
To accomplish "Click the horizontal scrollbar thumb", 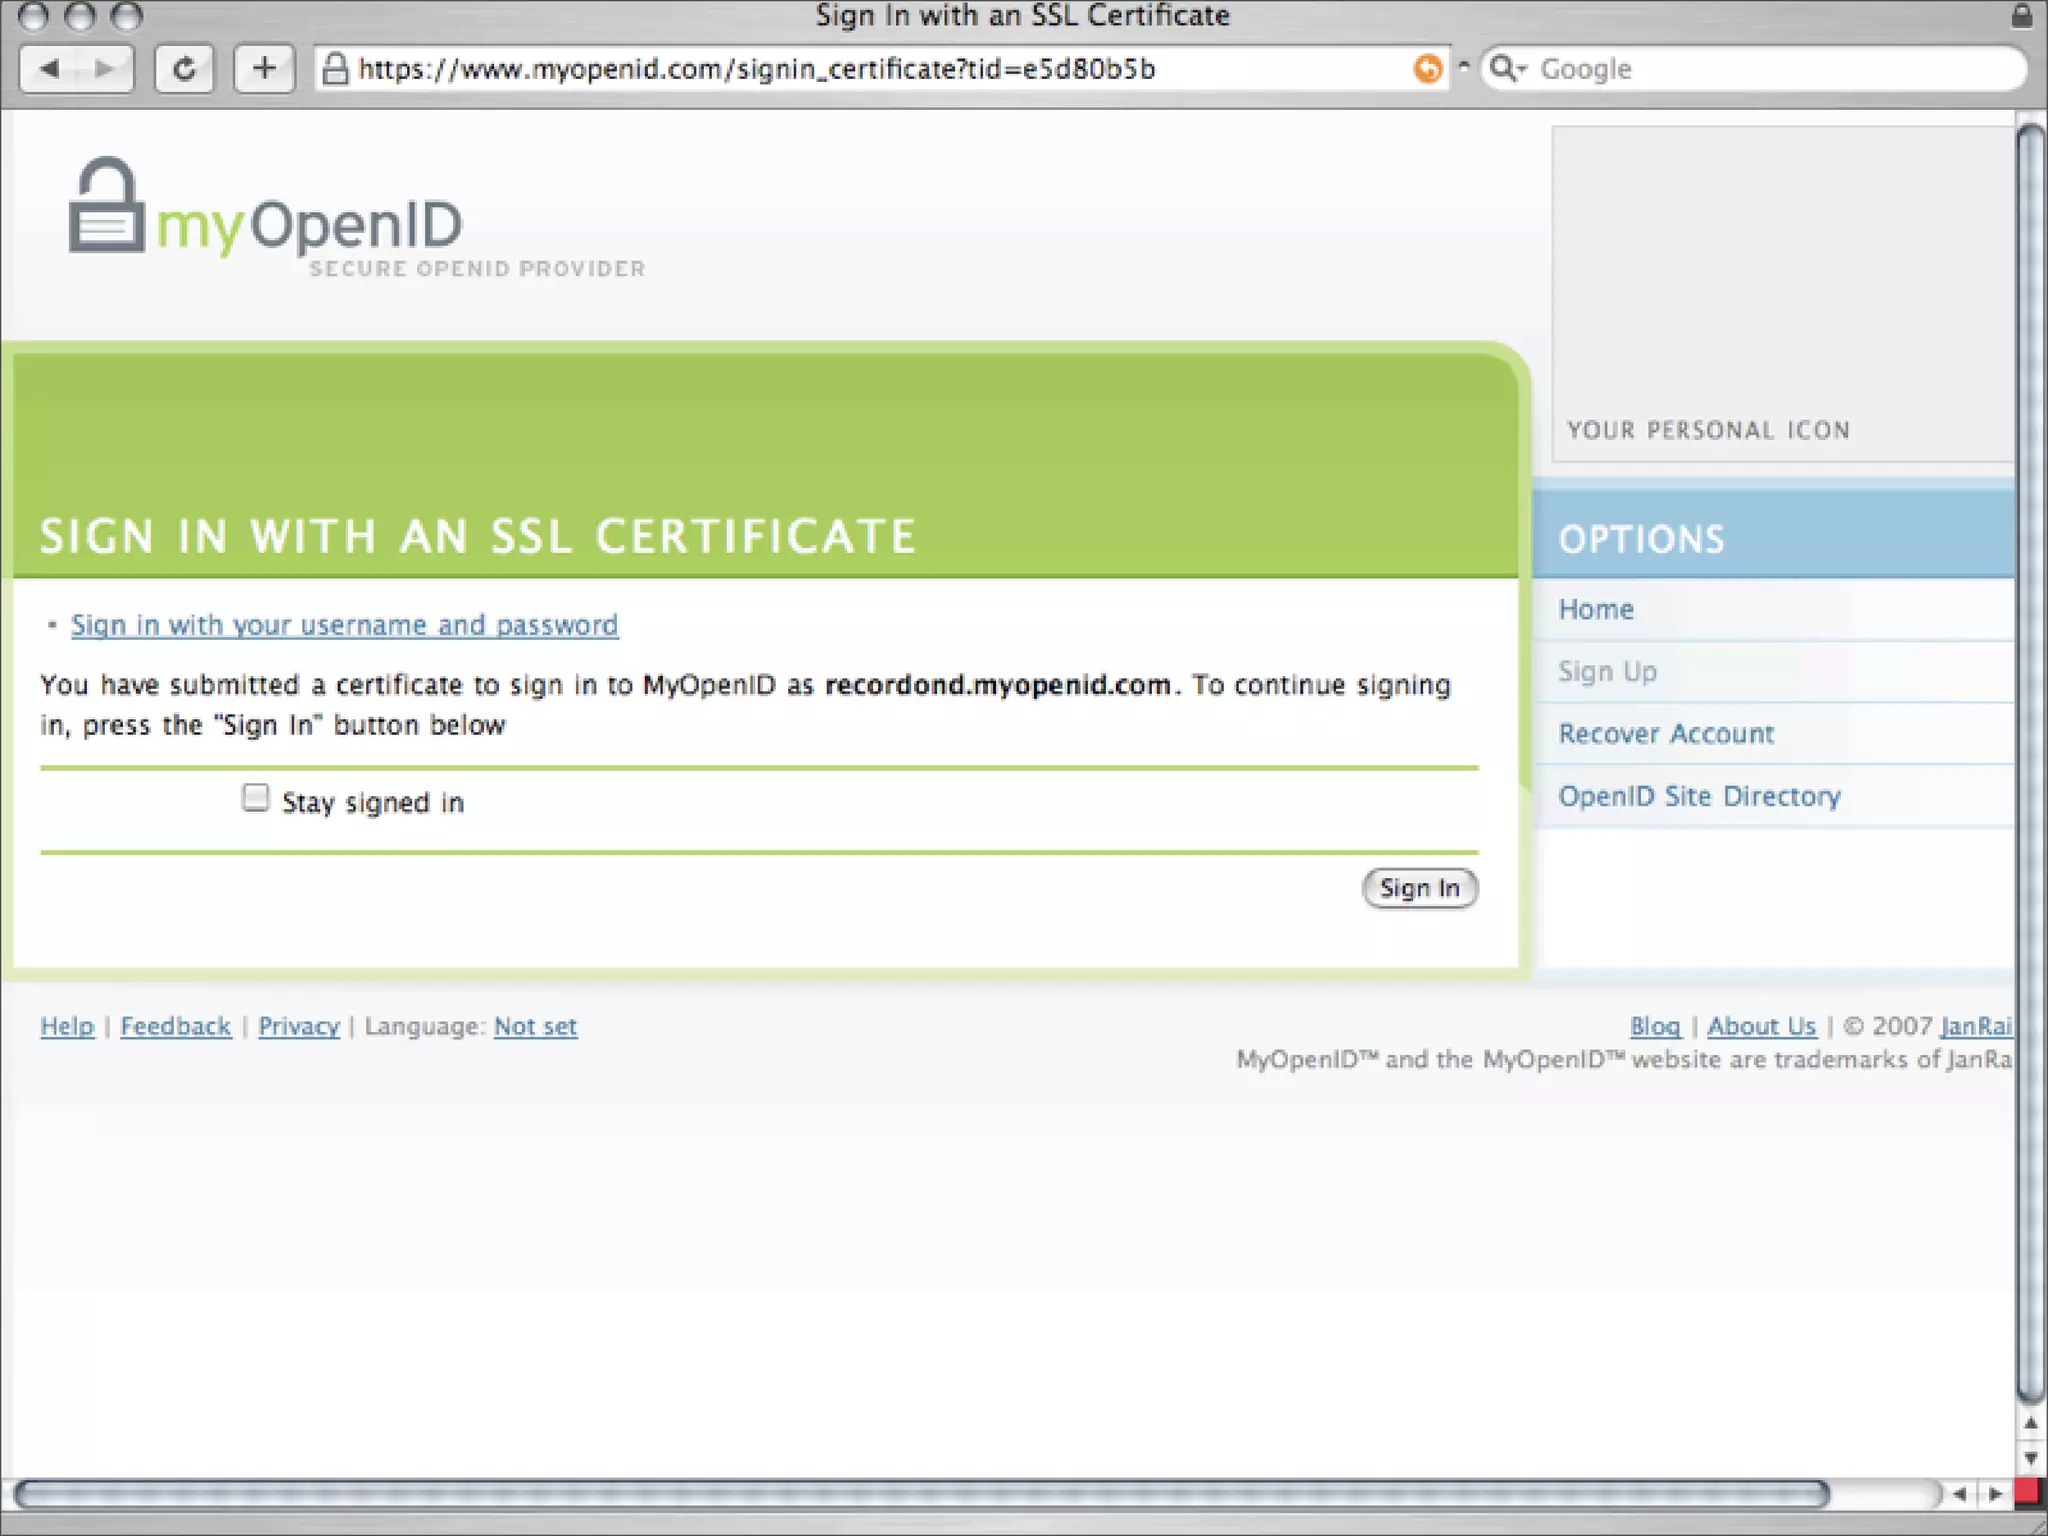I will click(x=920, y=1494).
